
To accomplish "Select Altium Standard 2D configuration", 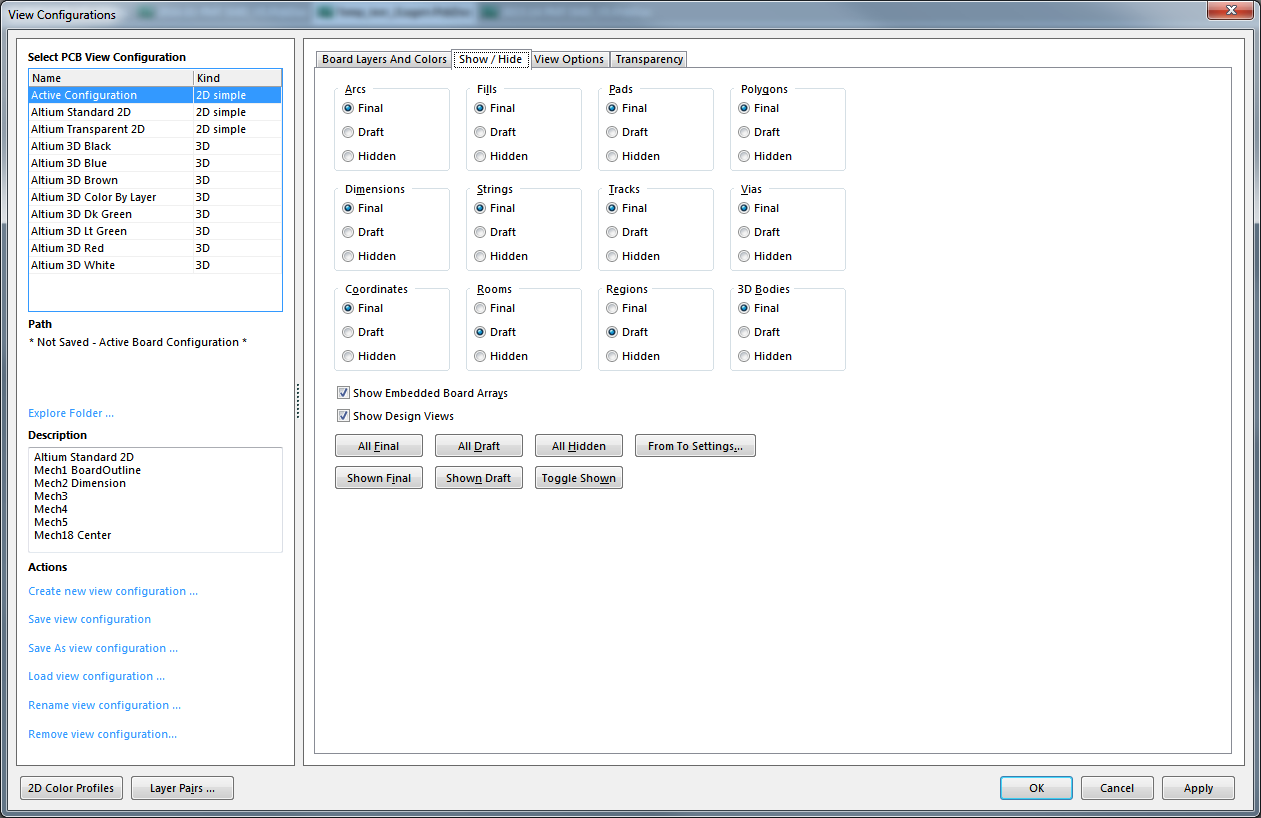I will pos(155,112).
